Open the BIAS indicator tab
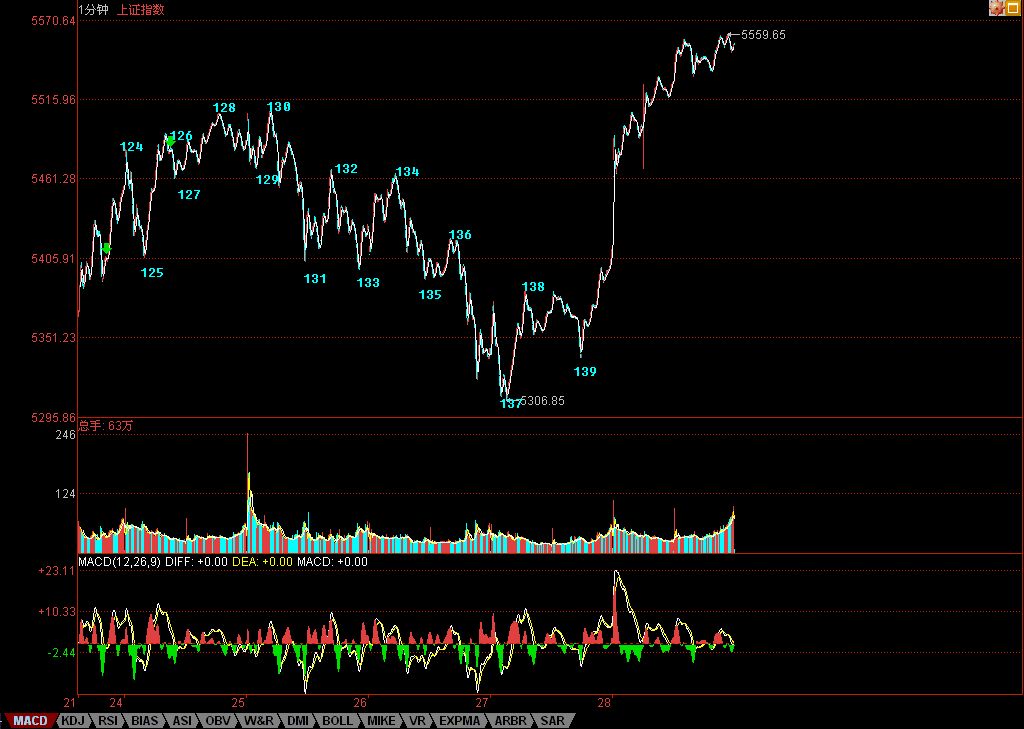Viewport: 1024px width, 729px height. tap(144, 720)
